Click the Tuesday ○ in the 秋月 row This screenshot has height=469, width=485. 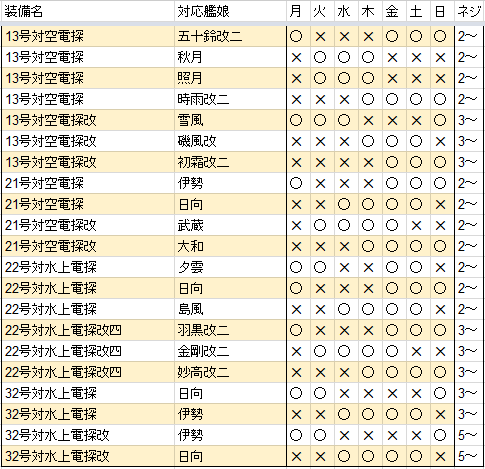[x=320, y=57]
